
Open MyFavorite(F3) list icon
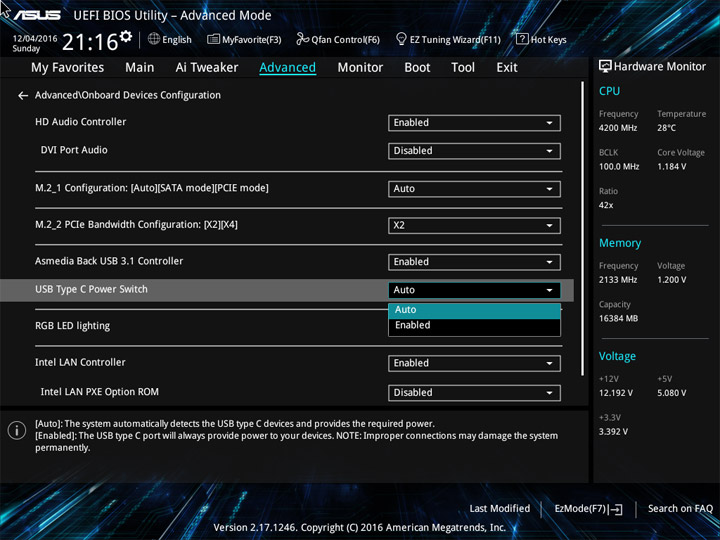coord(213,39)
